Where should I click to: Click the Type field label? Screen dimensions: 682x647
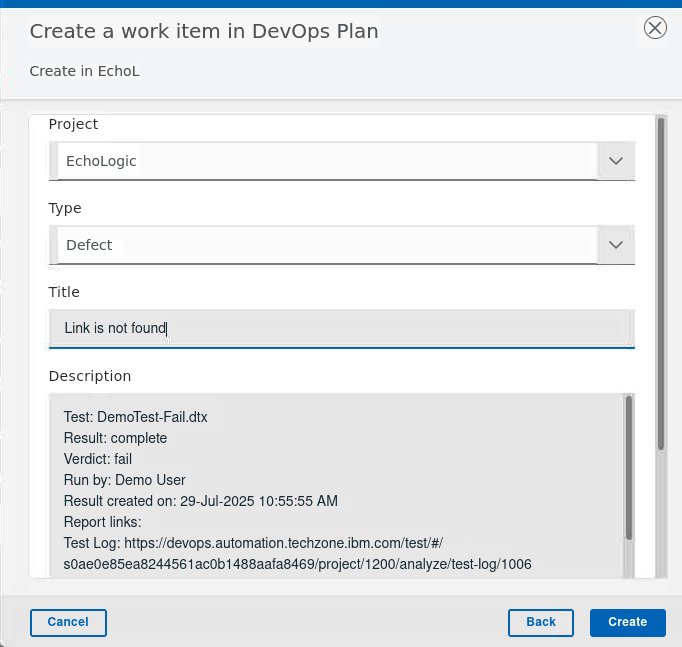(65, 208)
